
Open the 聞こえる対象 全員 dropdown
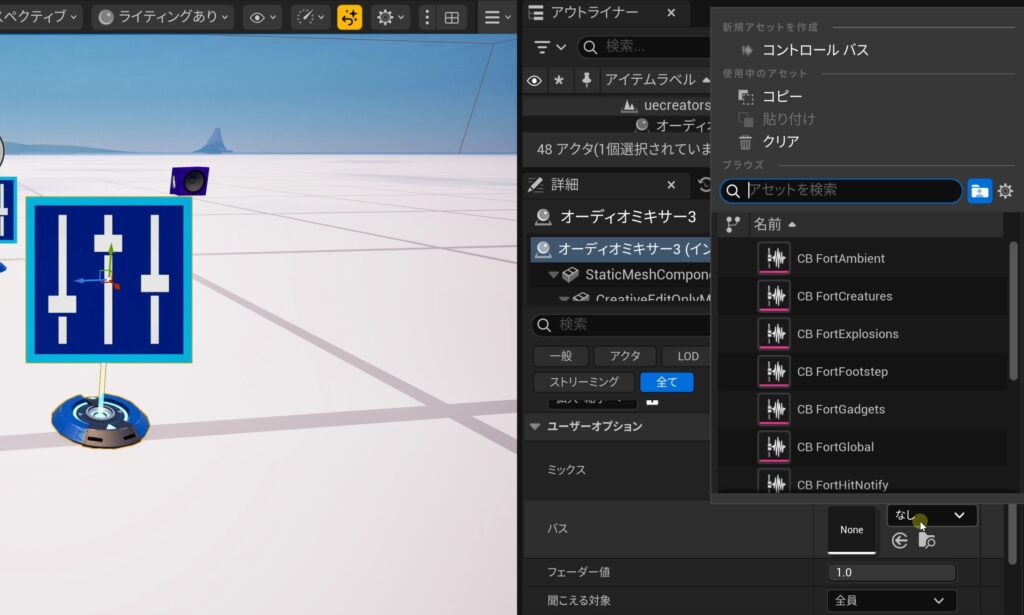(x=891, y=600)
